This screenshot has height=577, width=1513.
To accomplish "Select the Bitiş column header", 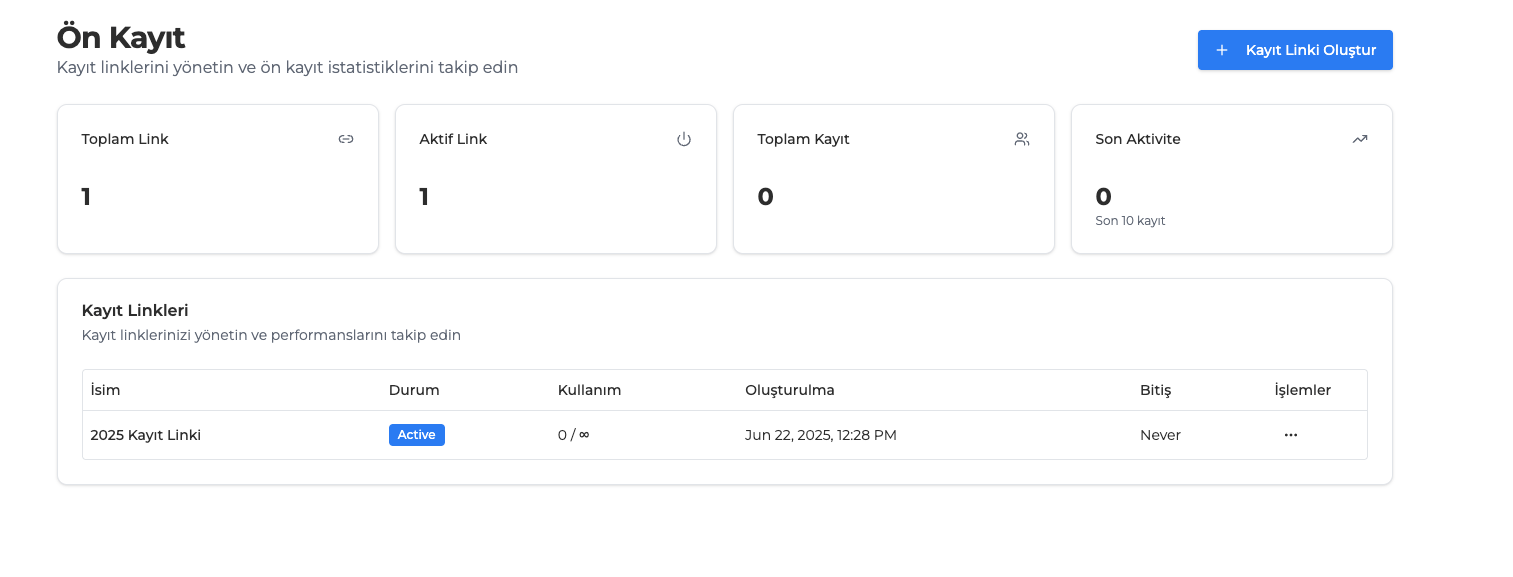I will click(x=1155, y=390).
